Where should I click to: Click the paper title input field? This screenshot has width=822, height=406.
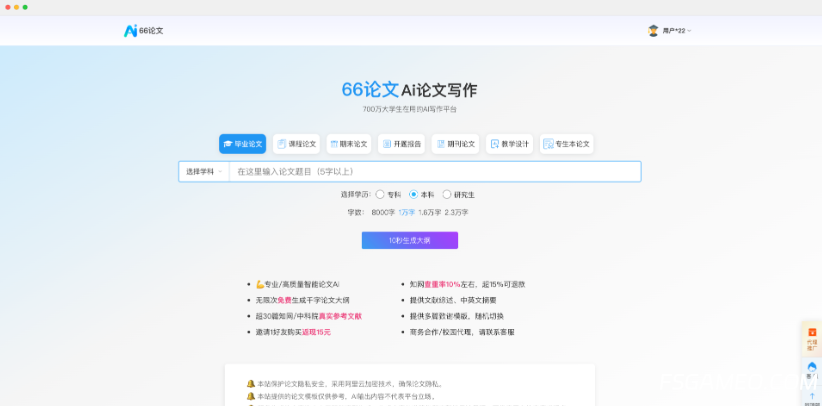(435, 172)
